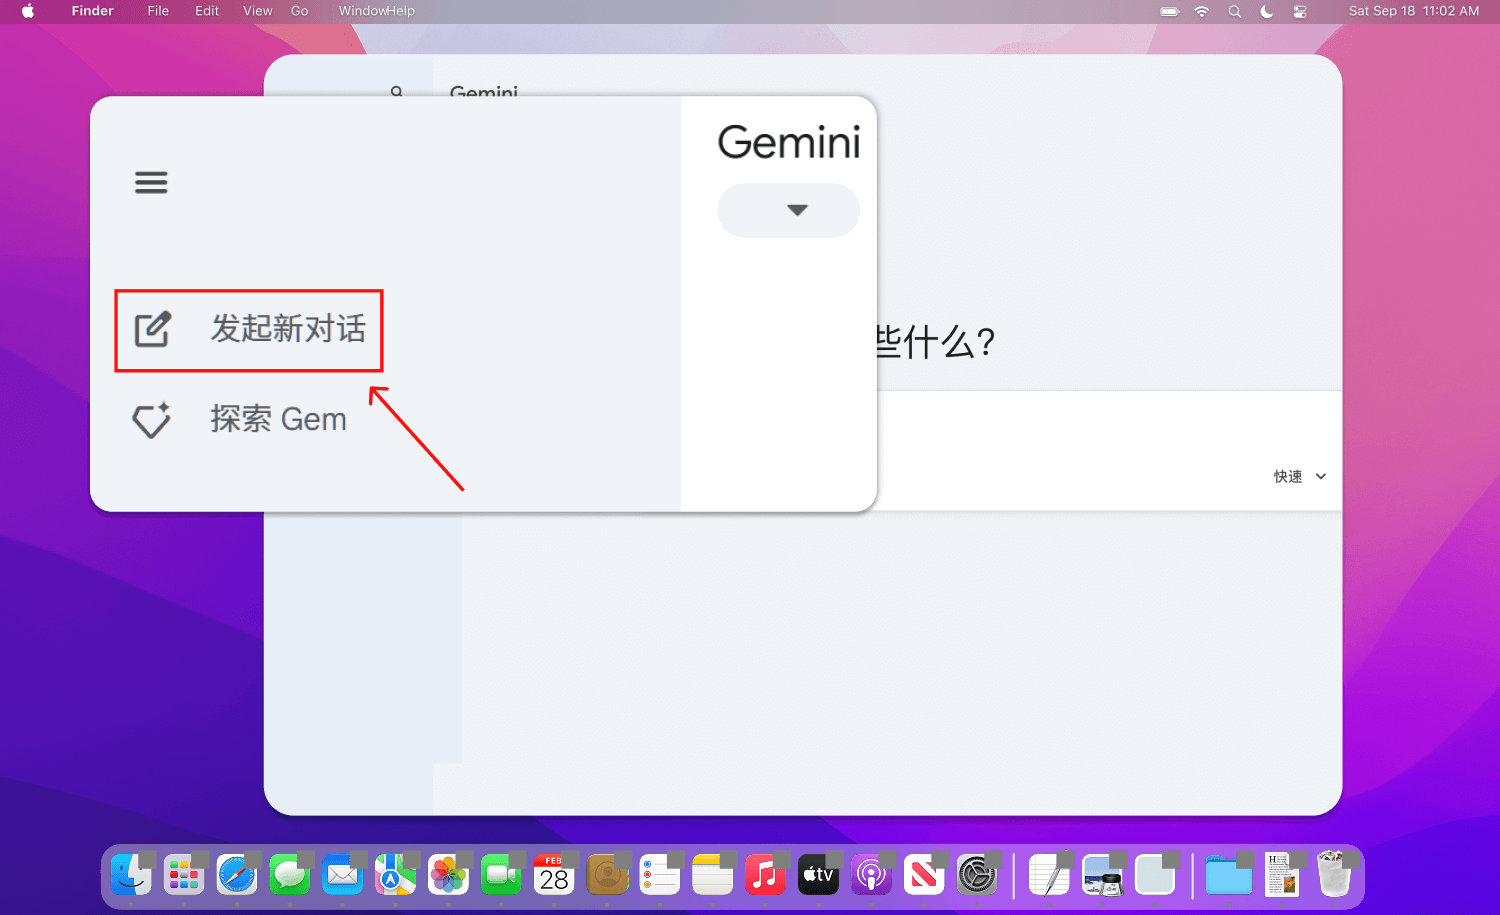This screenshot has width=1500, height=915.
Task: Open the Trash in the Dock
Action: [1334, 876]
